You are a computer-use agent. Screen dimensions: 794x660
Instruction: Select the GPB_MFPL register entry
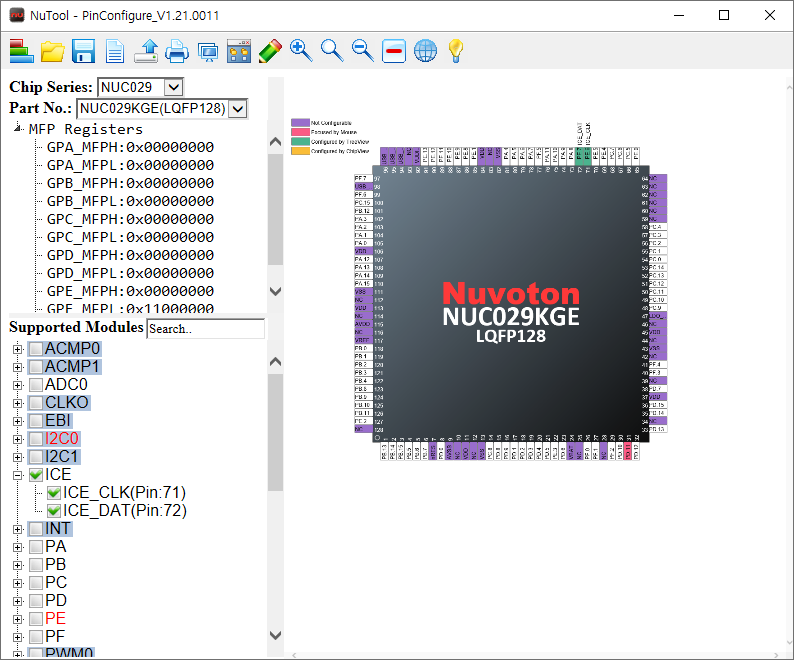[130, 202]
